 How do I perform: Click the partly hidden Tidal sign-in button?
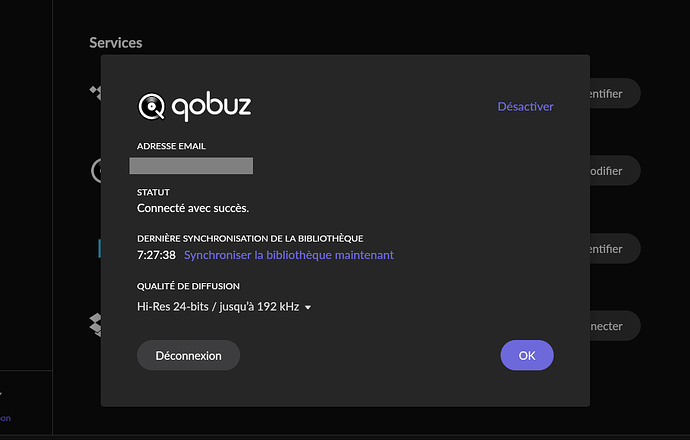(x=615, y=93)
